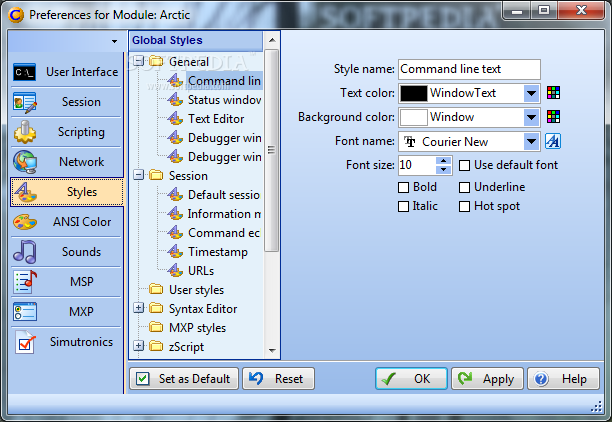Viewport: 612px width, 422px height.
Task: Expand the zScript tree node
Action: pos(138,346)
